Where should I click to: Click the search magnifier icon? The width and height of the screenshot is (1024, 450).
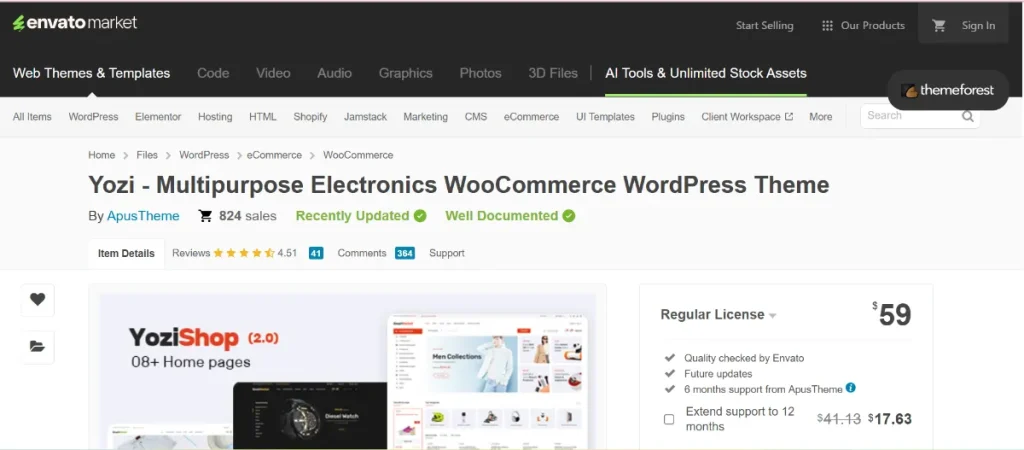click(x=968, y=116)
